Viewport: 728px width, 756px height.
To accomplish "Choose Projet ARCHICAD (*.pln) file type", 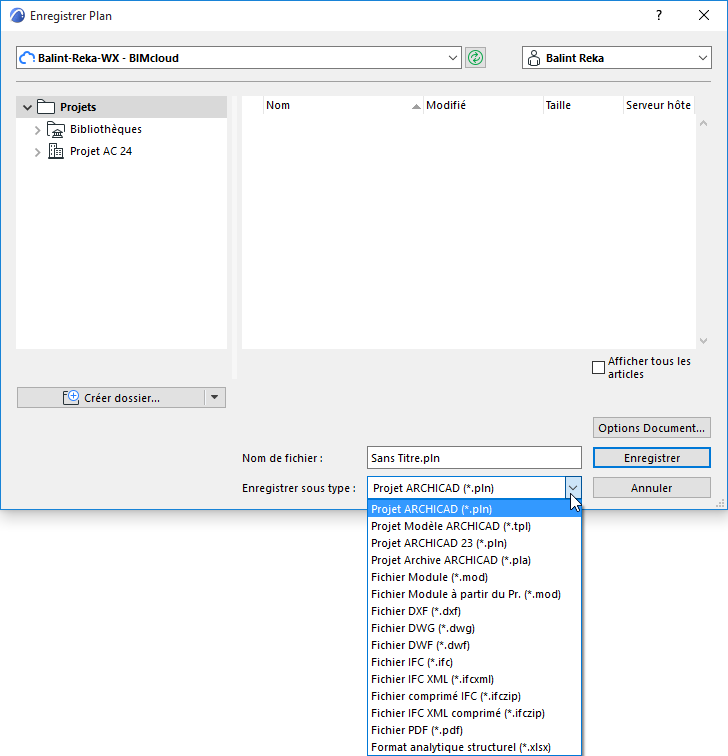I will 474,509.
